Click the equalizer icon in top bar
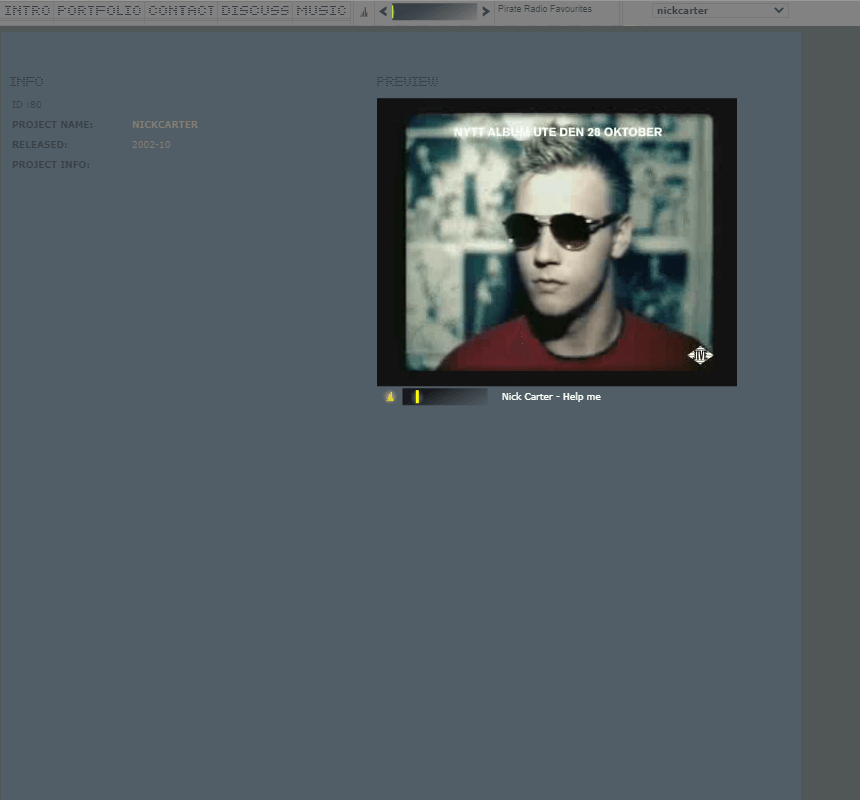860x800 pixels. (x=364, y=12)
